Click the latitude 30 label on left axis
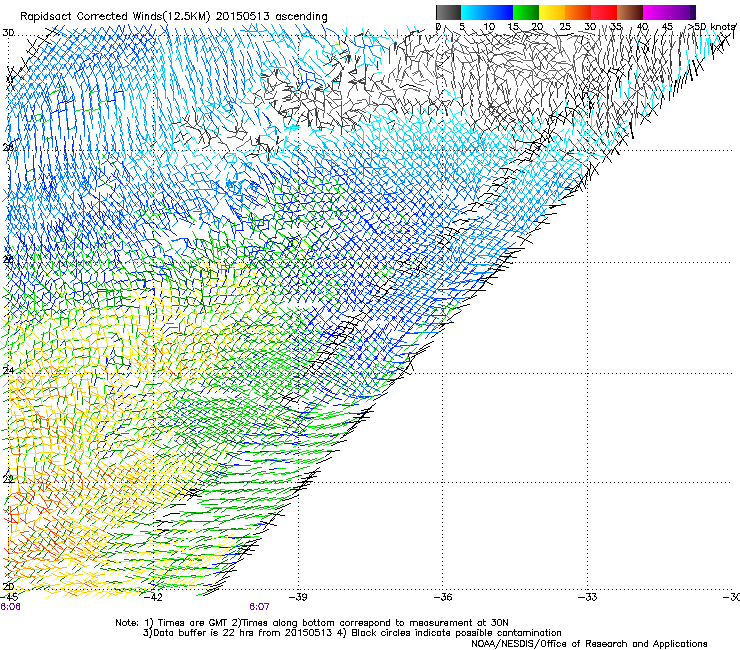Image resolution: width=740 pixels, height=650 pixels. [x=8, y=33]
